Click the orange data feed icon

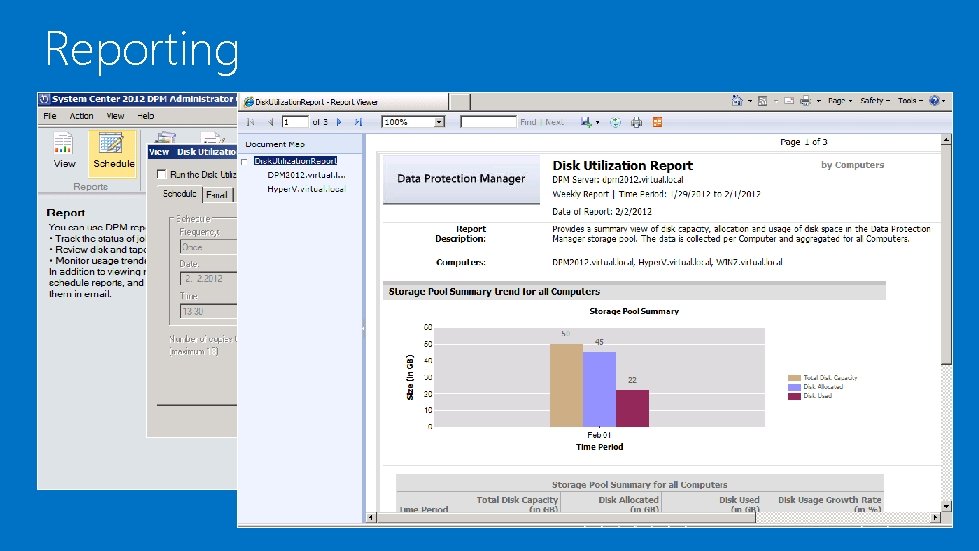coord(657,122)
